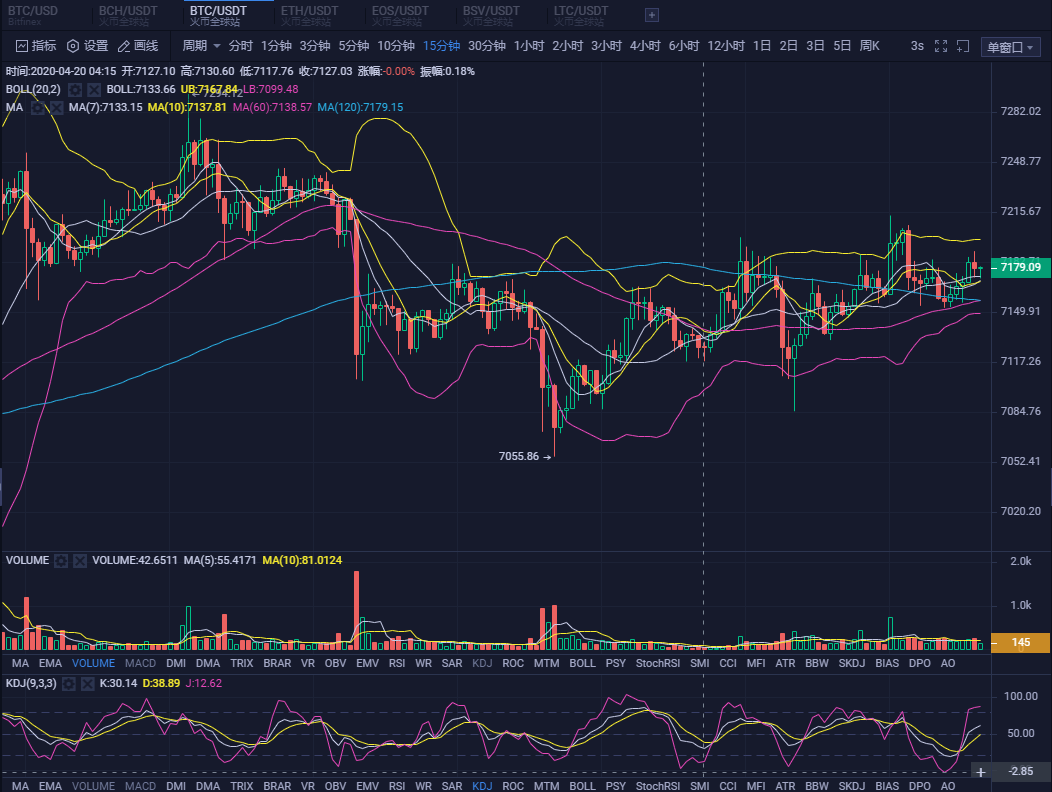Open KDJ(9,3,3) indicator settings gear
The image size is (1052, 792).
(67, 684)
